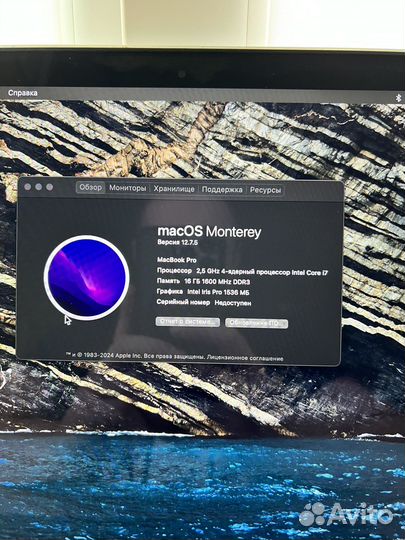Switch to the Обзор tab
The width and height of the screenshot is (405, 540).
pyautogui.click(x=91, y=187)
